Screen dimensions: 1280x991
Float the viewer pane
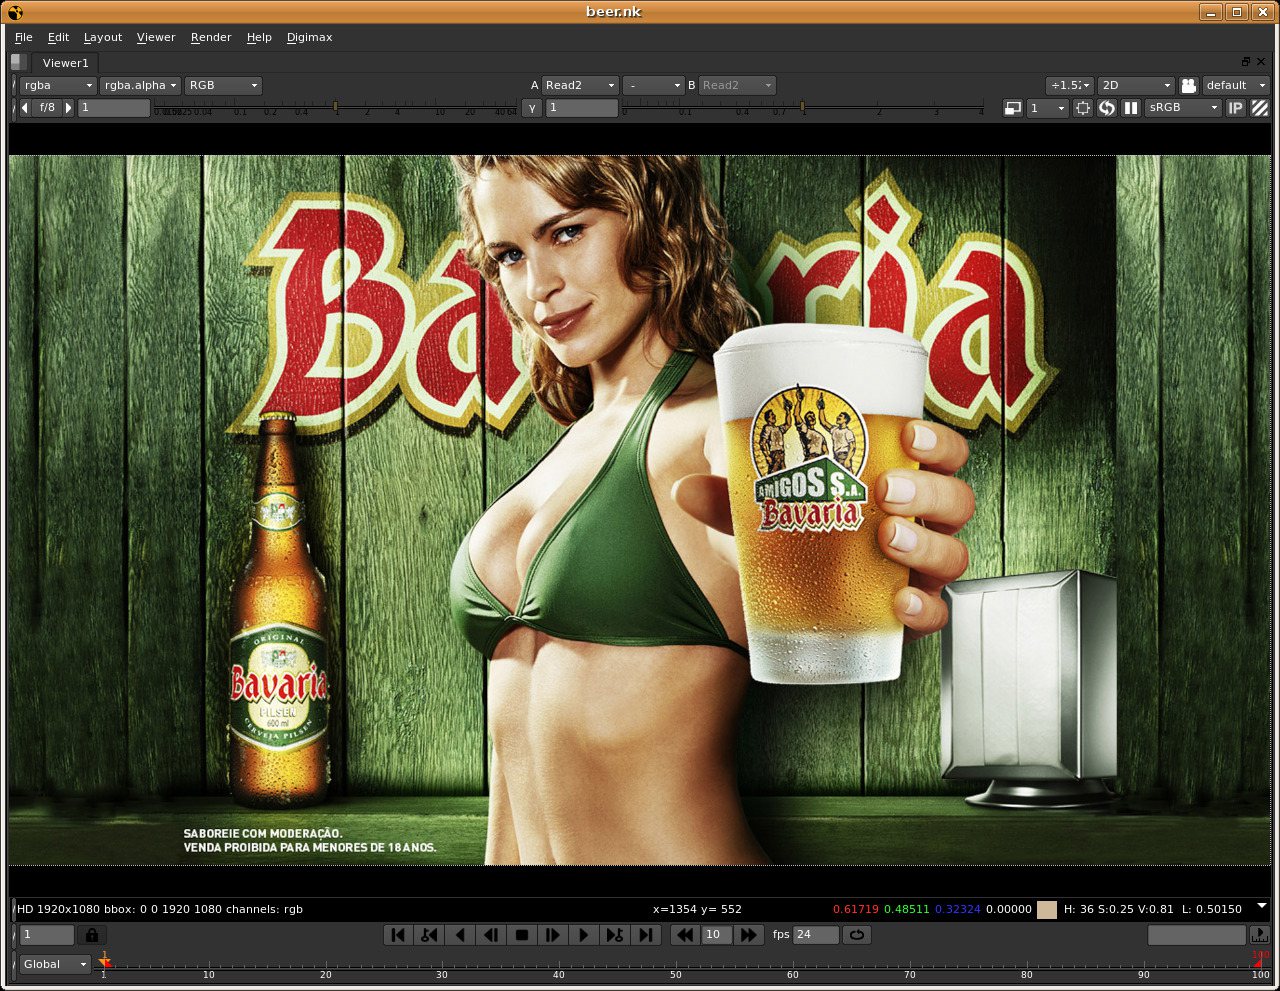[x=1246, y=62]
